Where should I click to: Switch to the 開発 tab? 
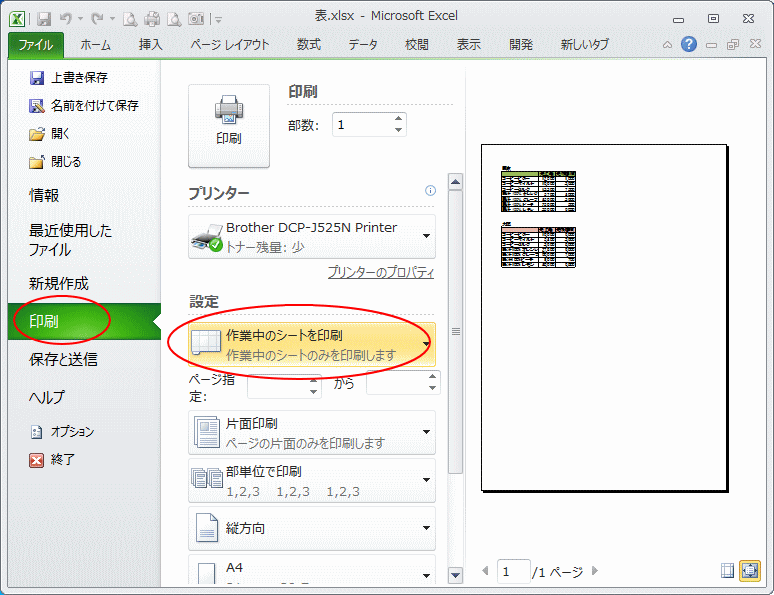[x=521, y=45]
